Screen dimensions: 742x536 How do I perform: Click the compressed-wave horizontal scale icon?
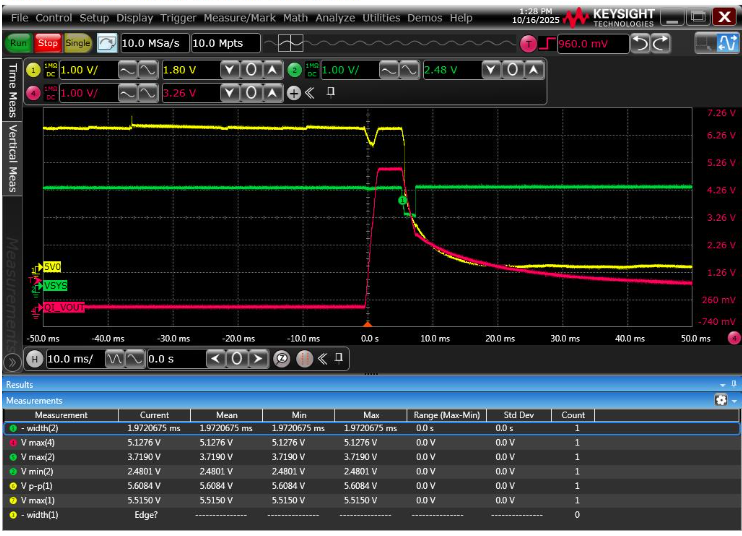[115, 359]
